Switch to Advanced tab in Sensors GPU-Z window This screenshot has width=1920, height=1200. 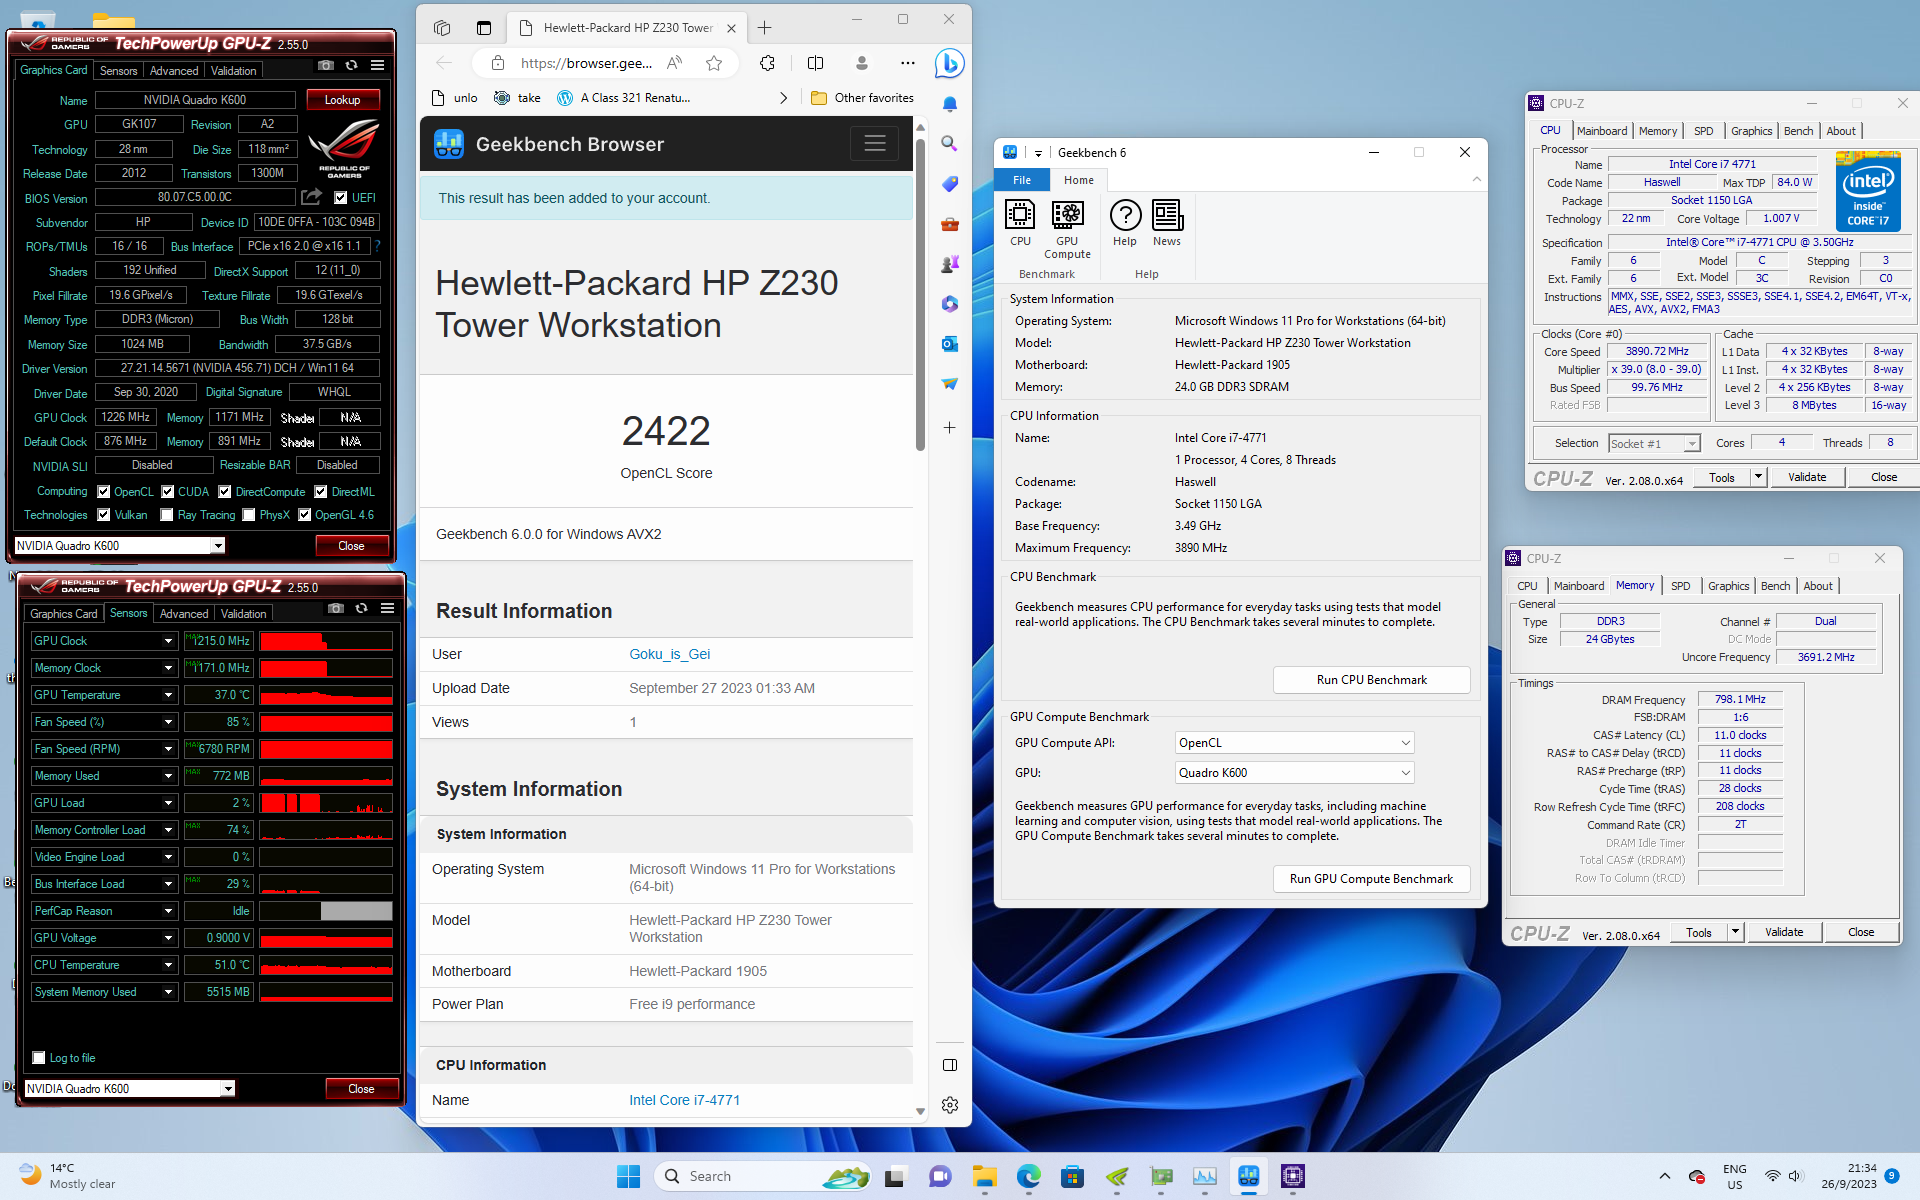click(x=185, y=614)
